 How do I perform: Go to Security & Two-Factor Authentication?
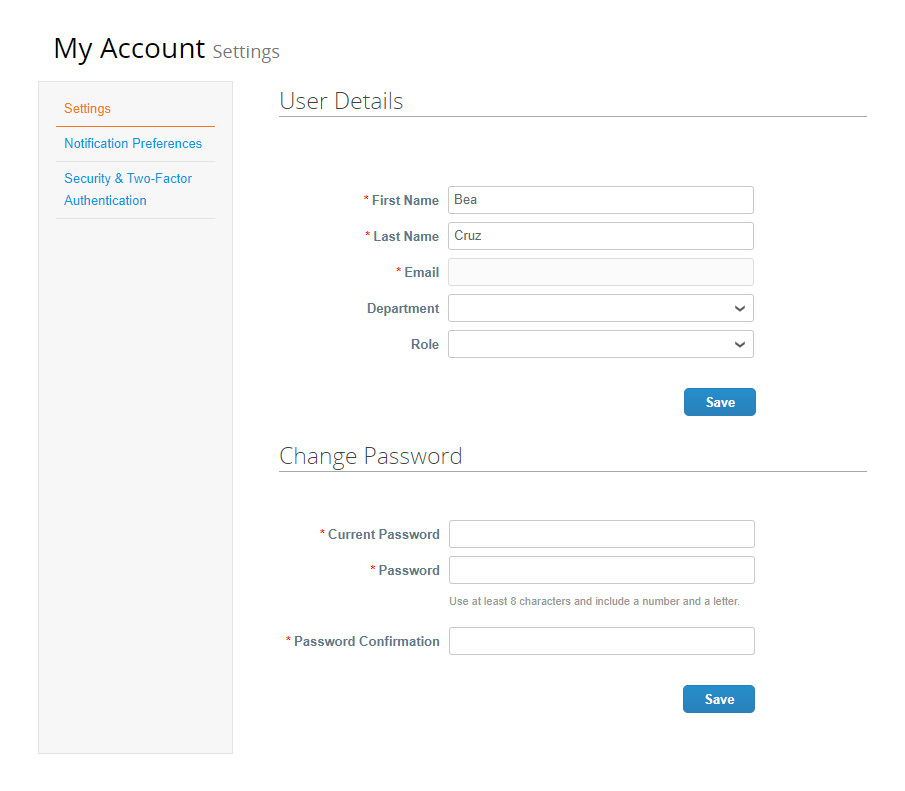tap(128, 189)
